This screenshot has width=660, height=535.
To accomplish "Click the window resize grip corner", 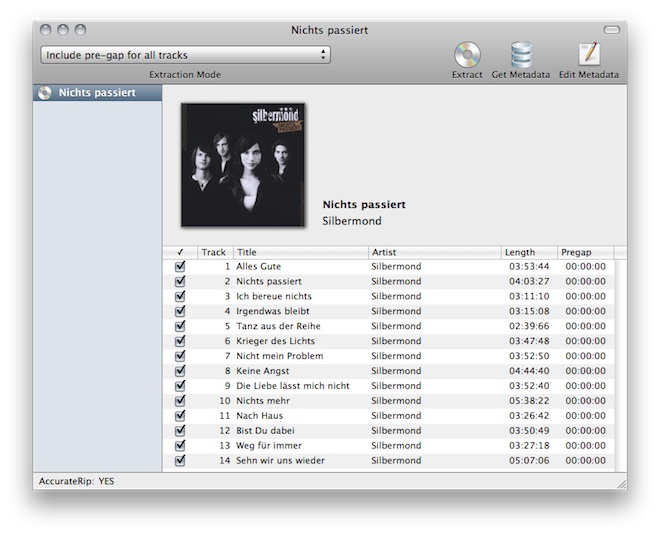I will tap(622, 484).
